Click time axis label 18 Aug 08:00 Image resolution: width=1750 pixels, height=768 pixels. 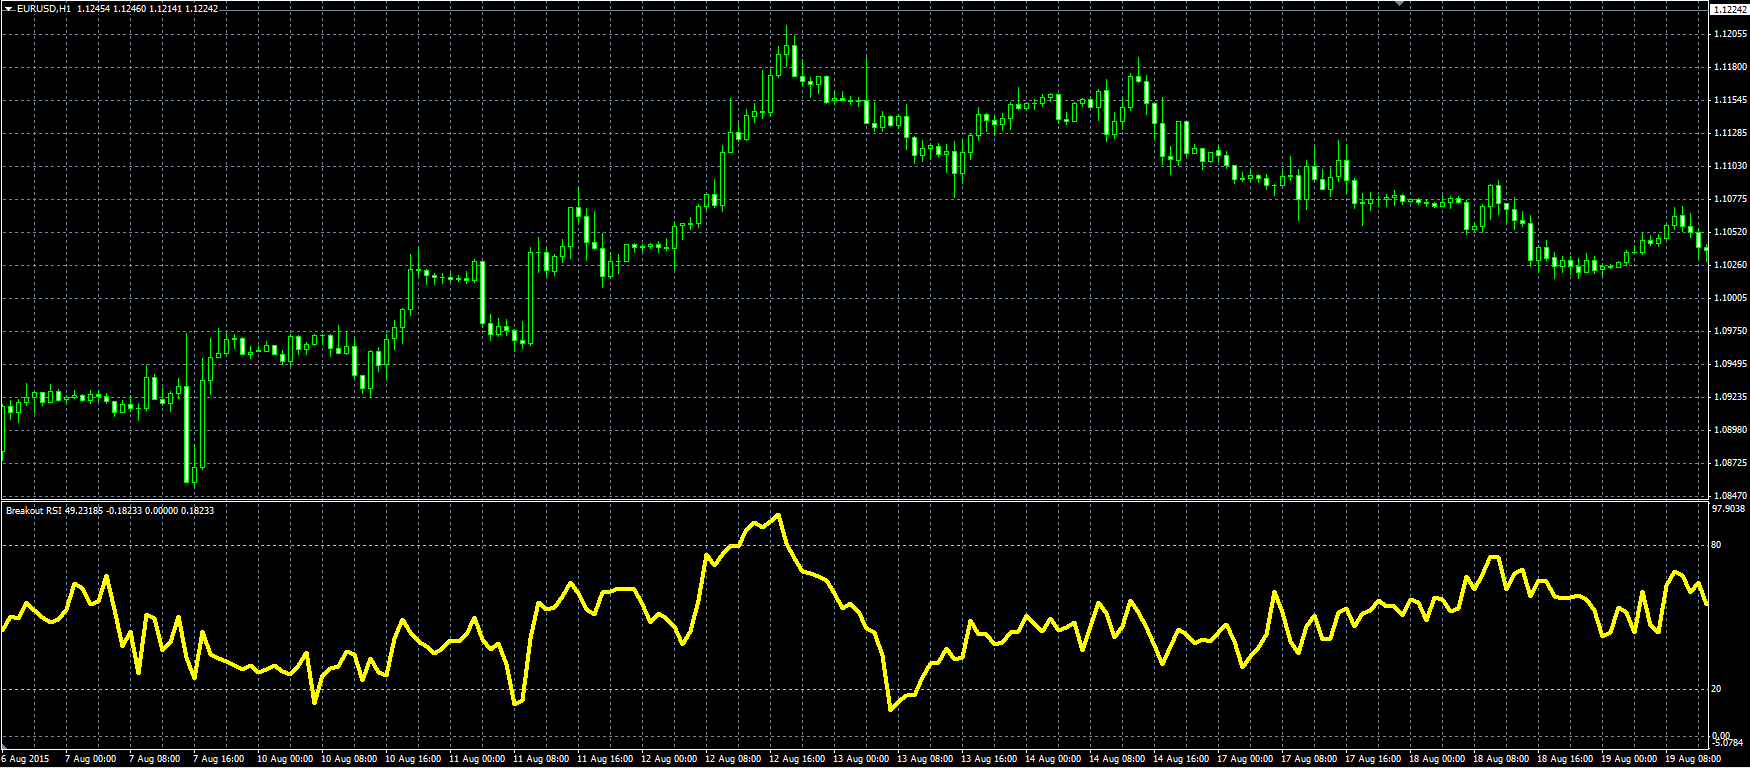[1501, 759]
